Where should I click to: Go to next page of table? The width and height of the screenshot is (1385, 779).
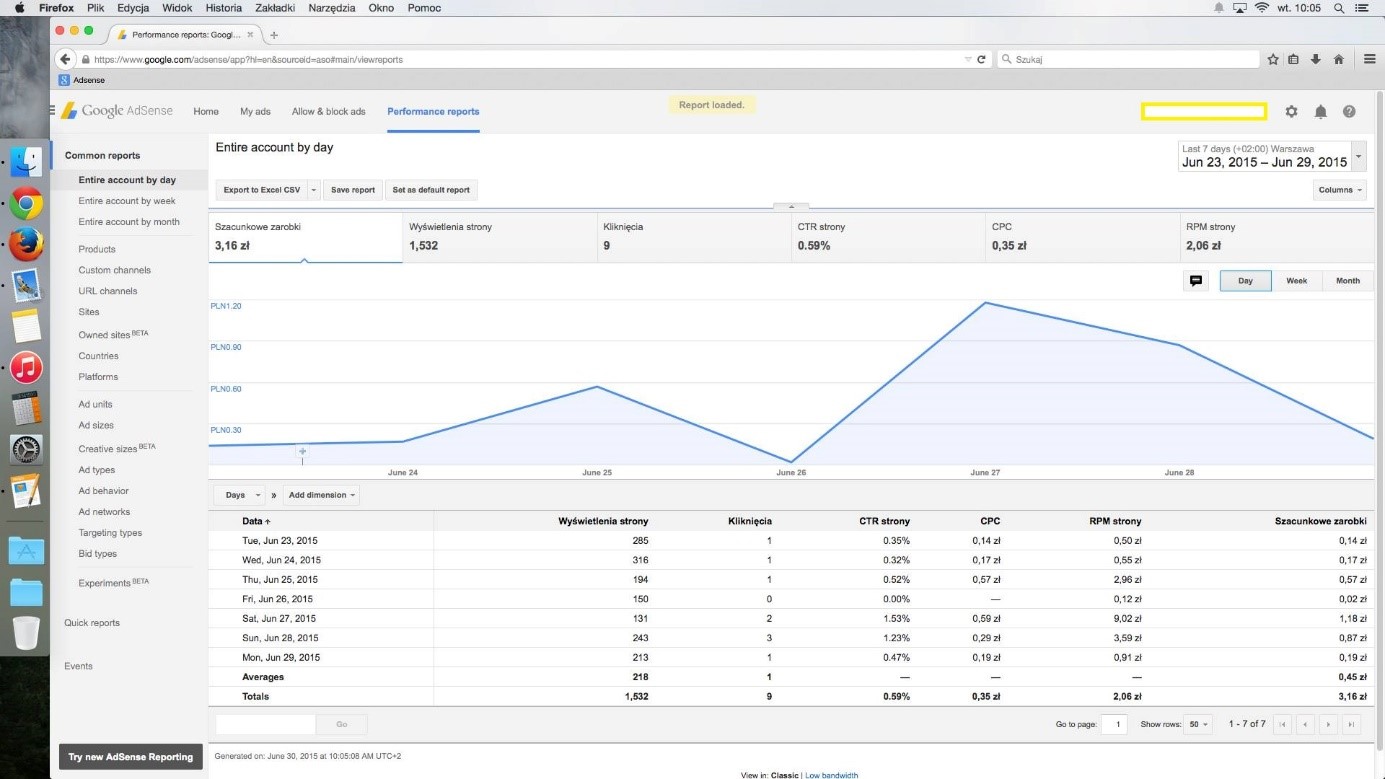click(x=1328, y=724)
